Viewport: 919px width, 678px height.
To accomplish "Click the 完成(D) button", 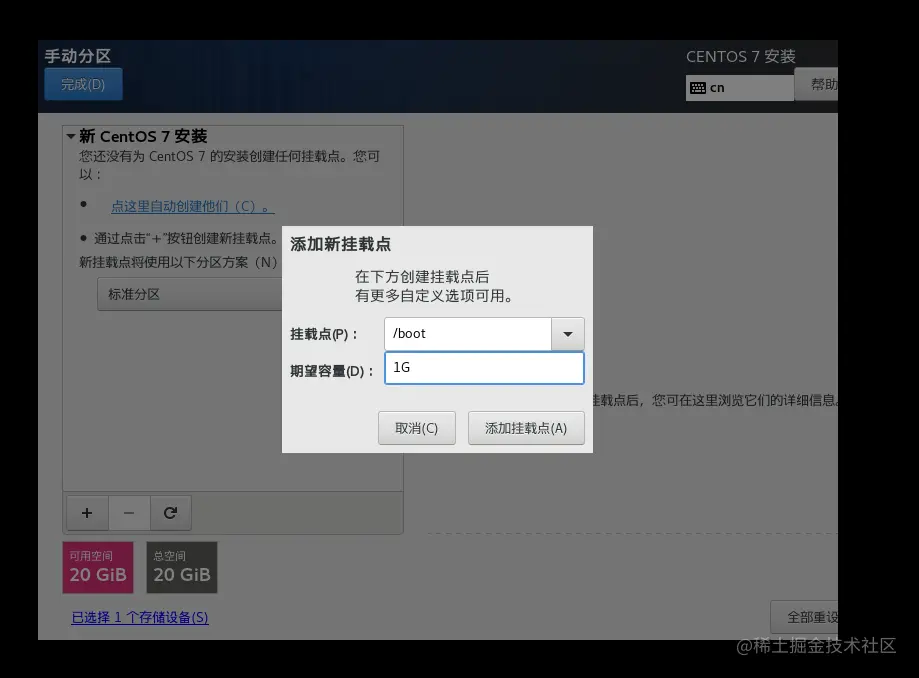I will click(x=83, y=84).
